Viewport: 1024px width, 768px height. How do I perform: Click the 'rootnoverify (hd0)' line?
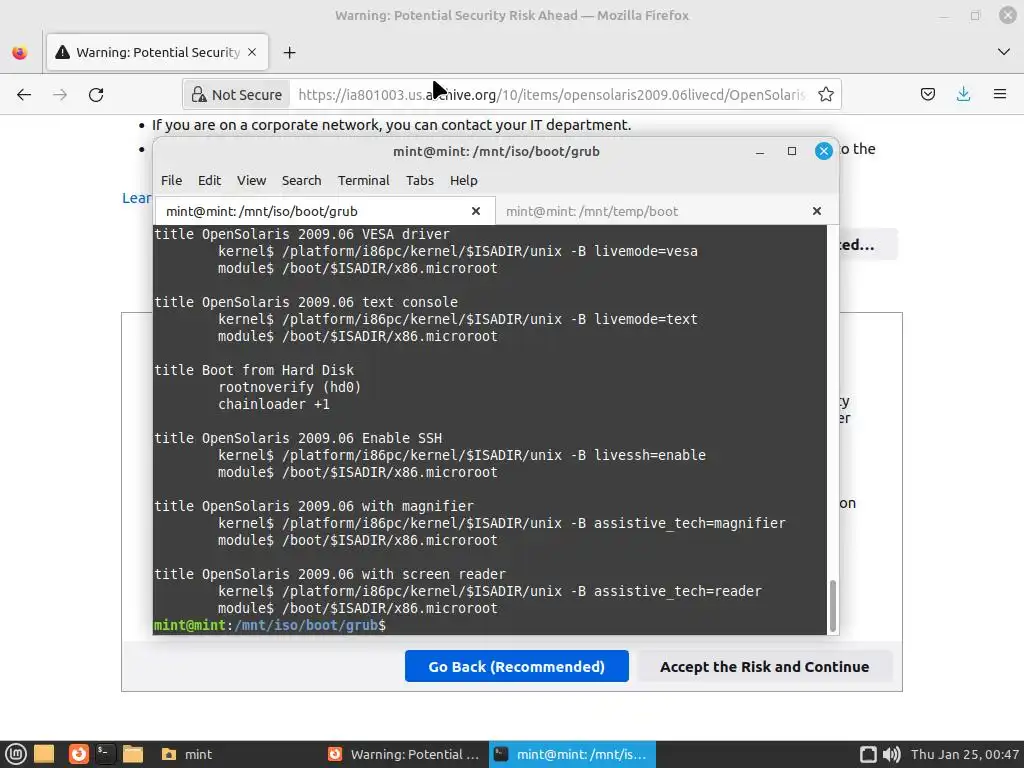point(289,387)
